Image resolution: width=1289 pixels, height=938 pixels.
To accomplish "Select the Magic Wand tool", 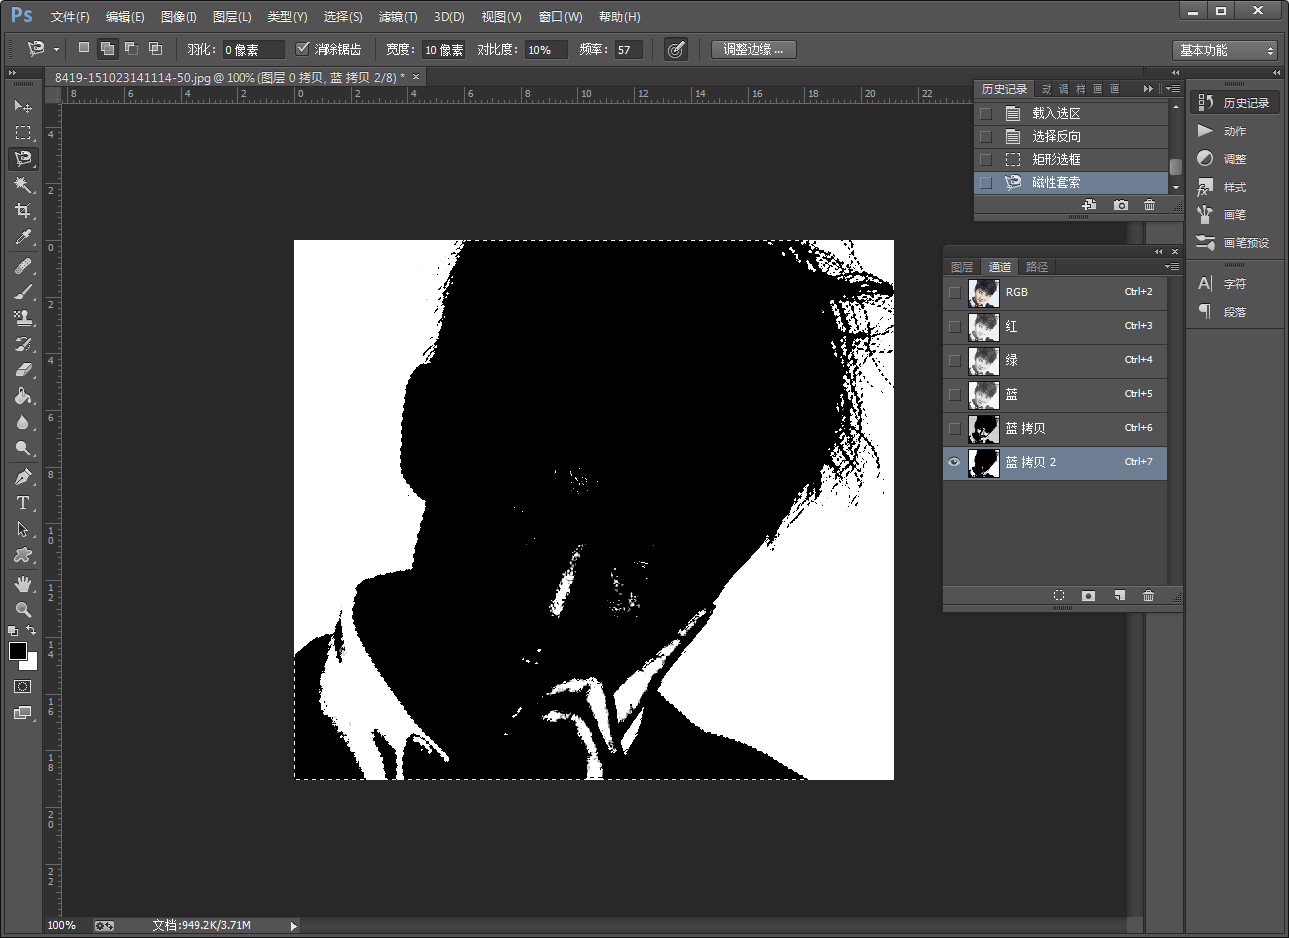I will (23, 185).
